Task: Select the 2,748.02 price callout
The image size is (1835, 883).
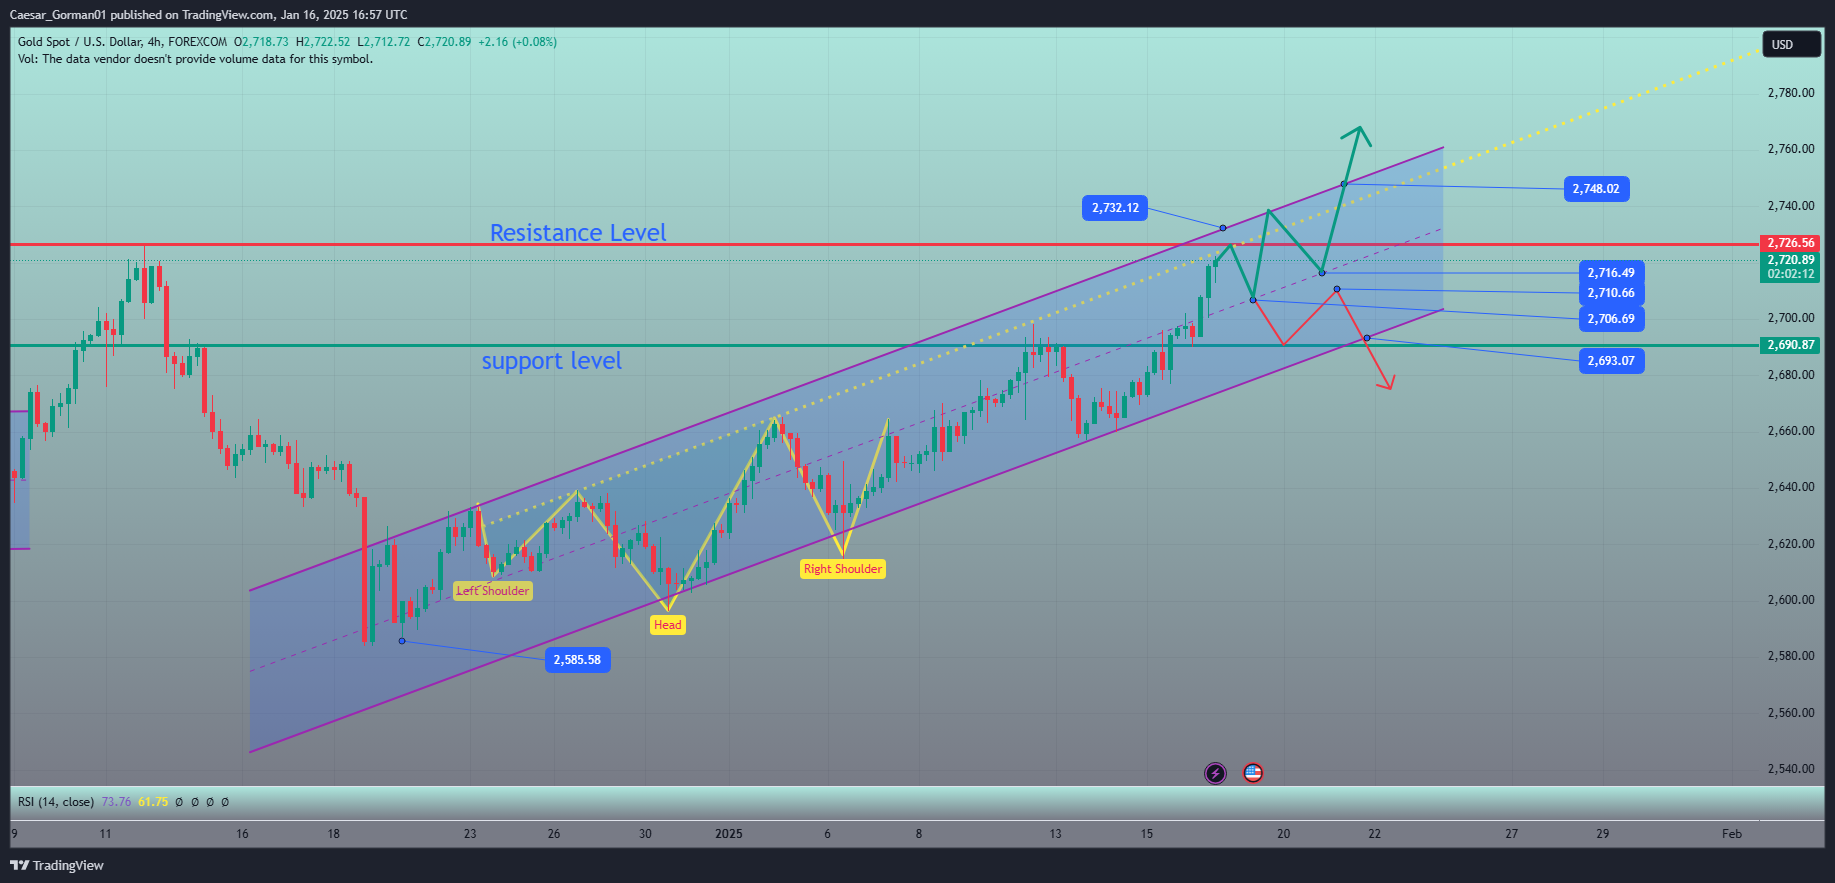Action: 1596,189
